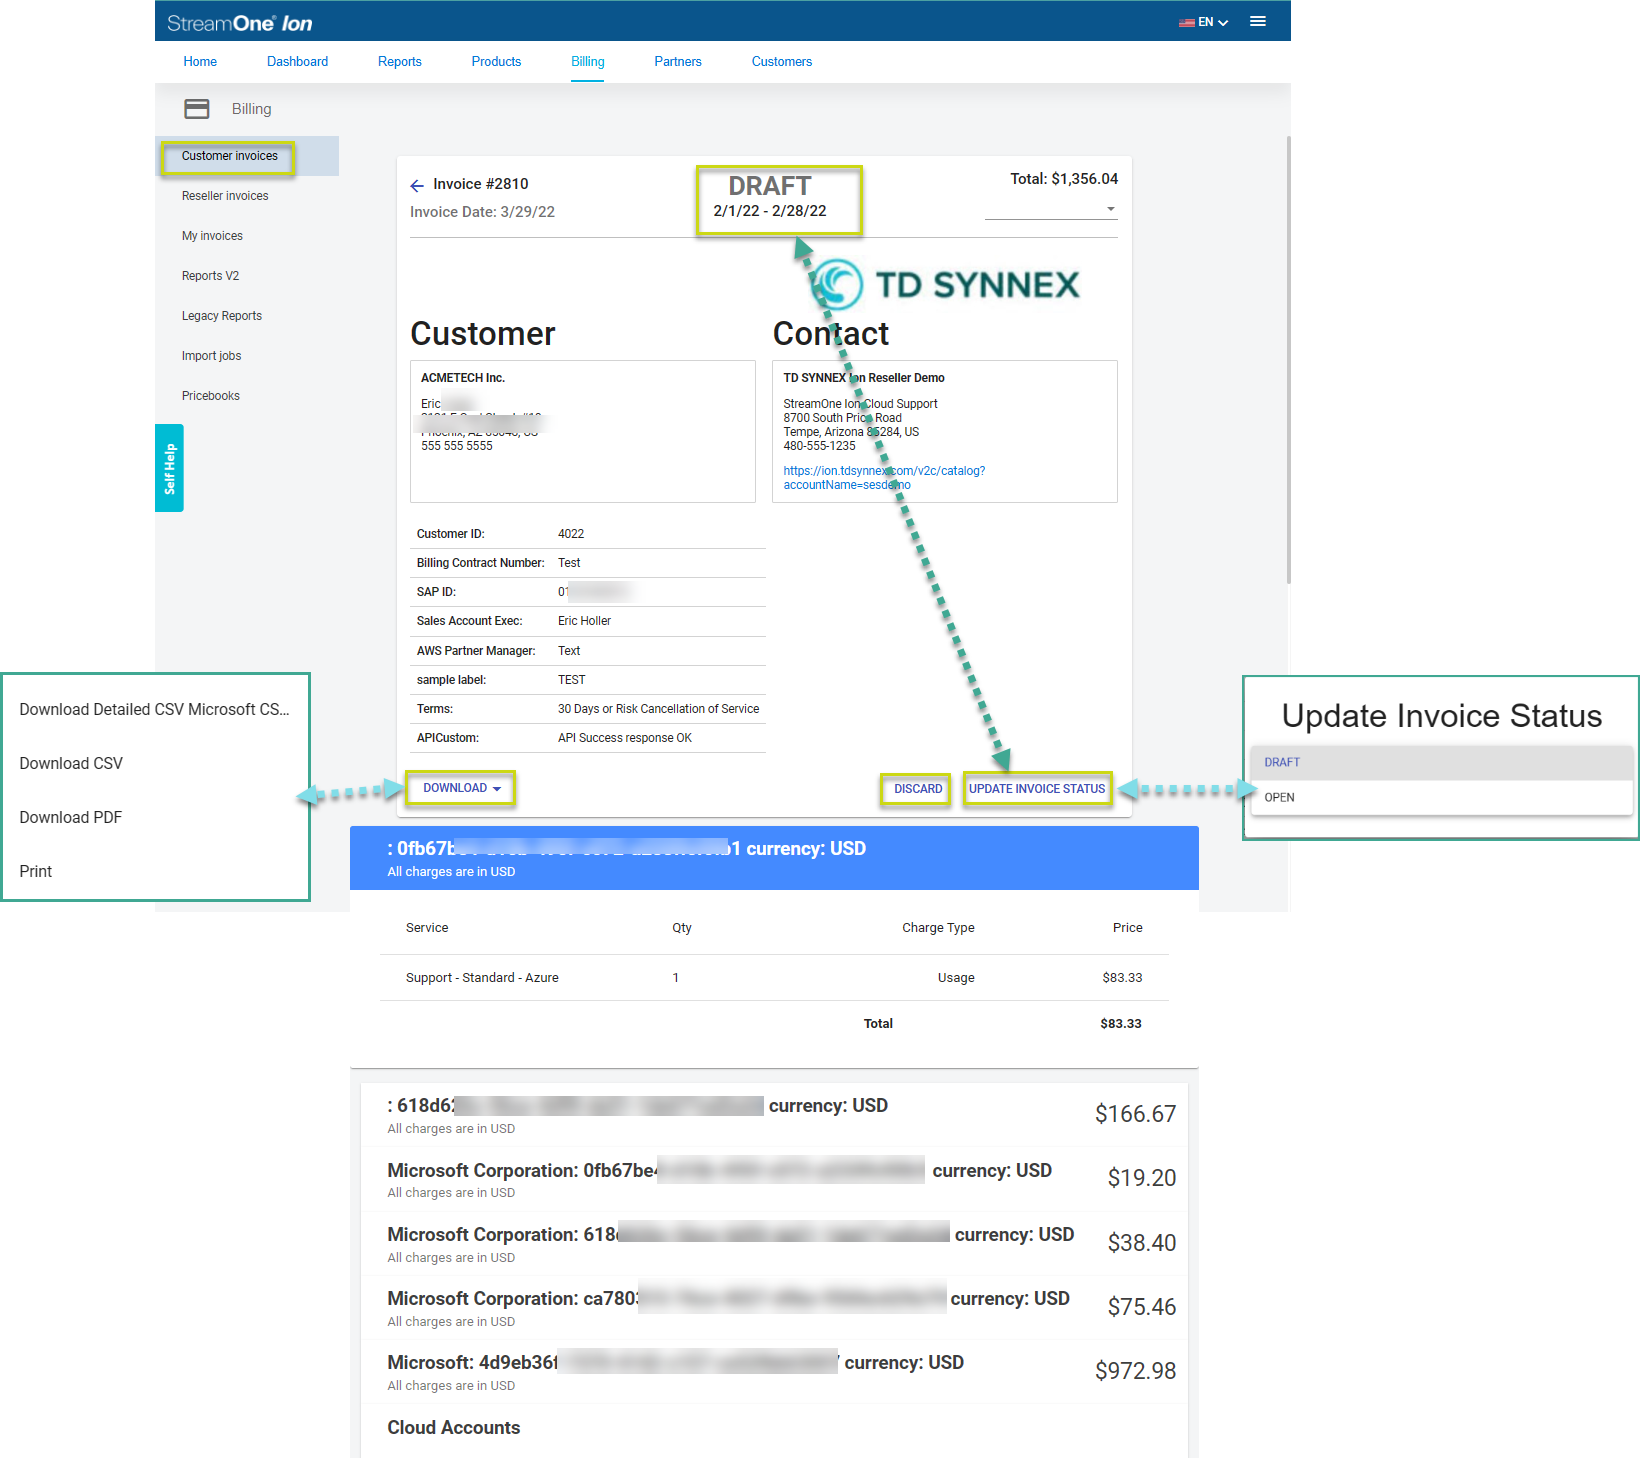Open the hamburger menu icon

[1258, 21]
